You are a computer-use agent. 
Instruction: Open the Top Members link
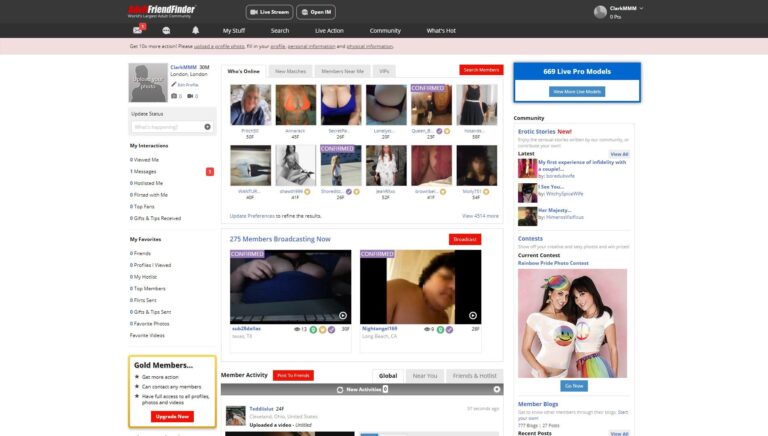click(x=148, y=289)
